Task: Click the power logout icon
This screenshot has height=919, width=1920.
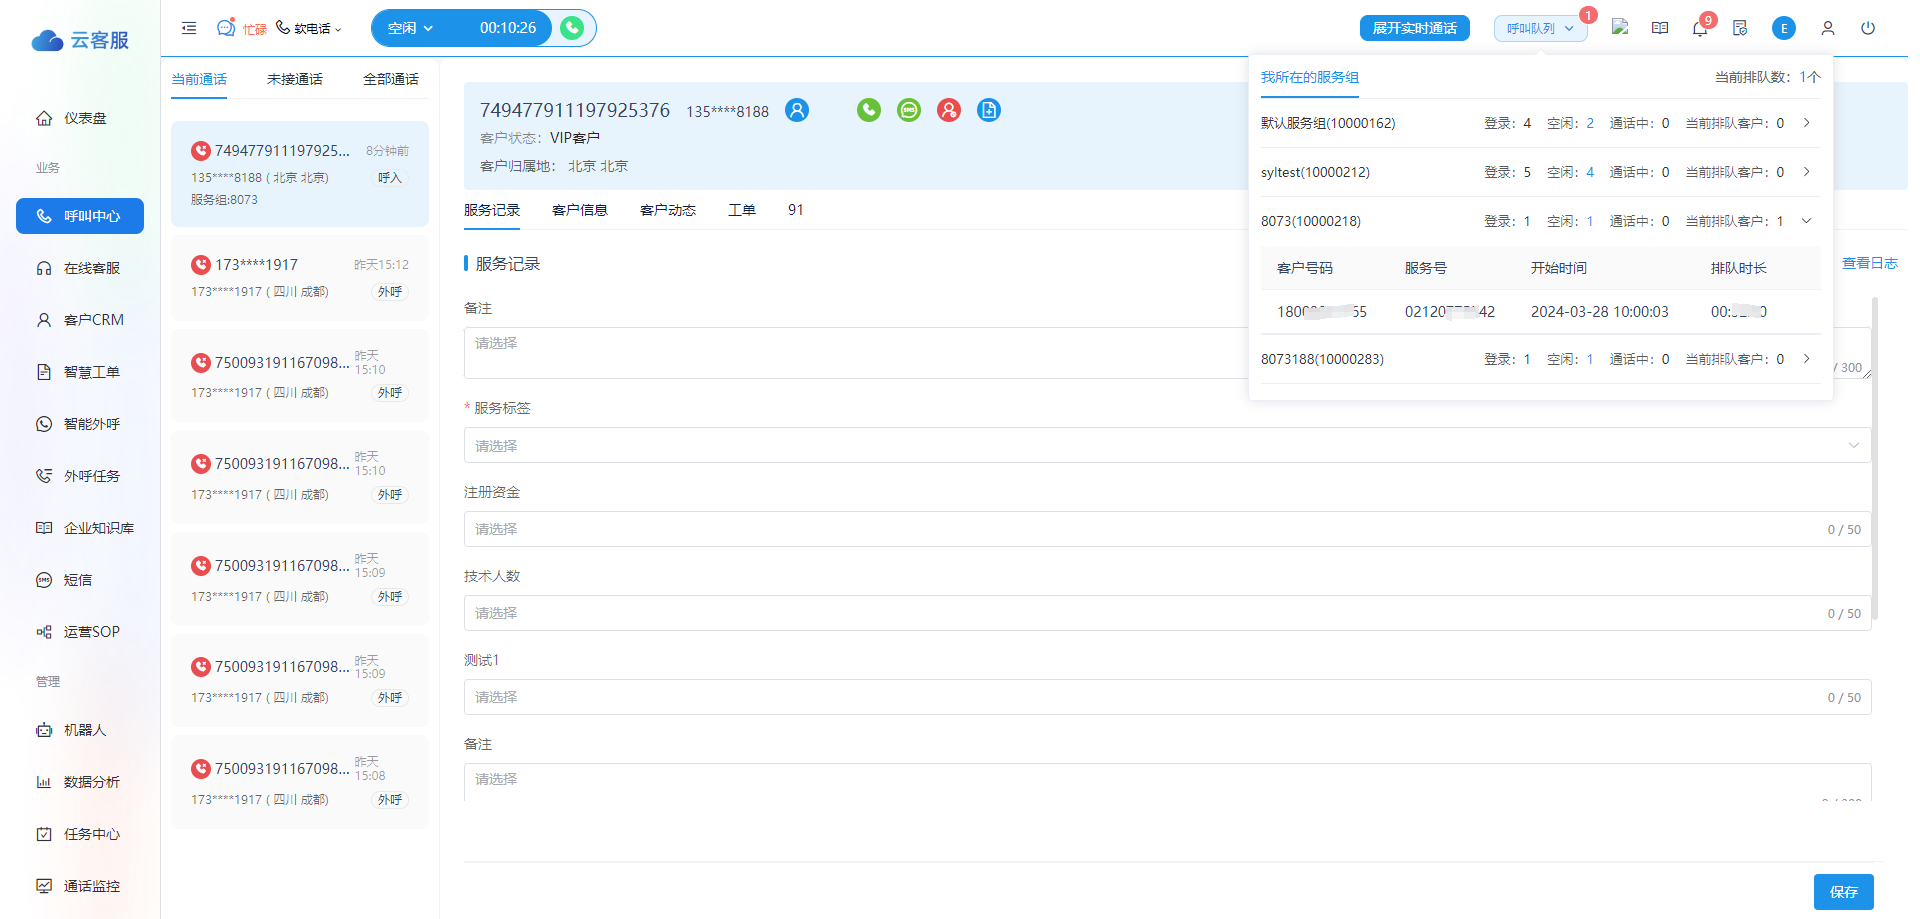Action: tap(1868, 28)
